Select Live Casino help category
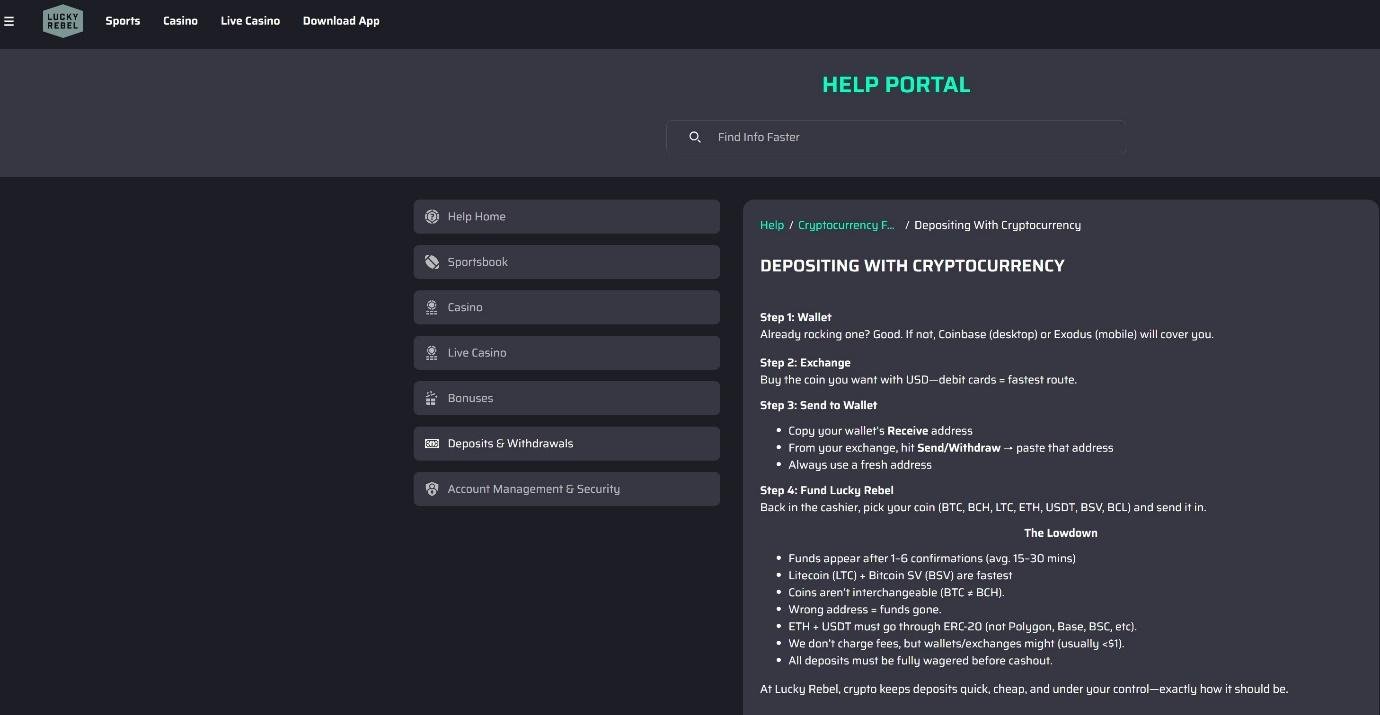Screen dimensions: 1380x715 click(x=567, y=353)
